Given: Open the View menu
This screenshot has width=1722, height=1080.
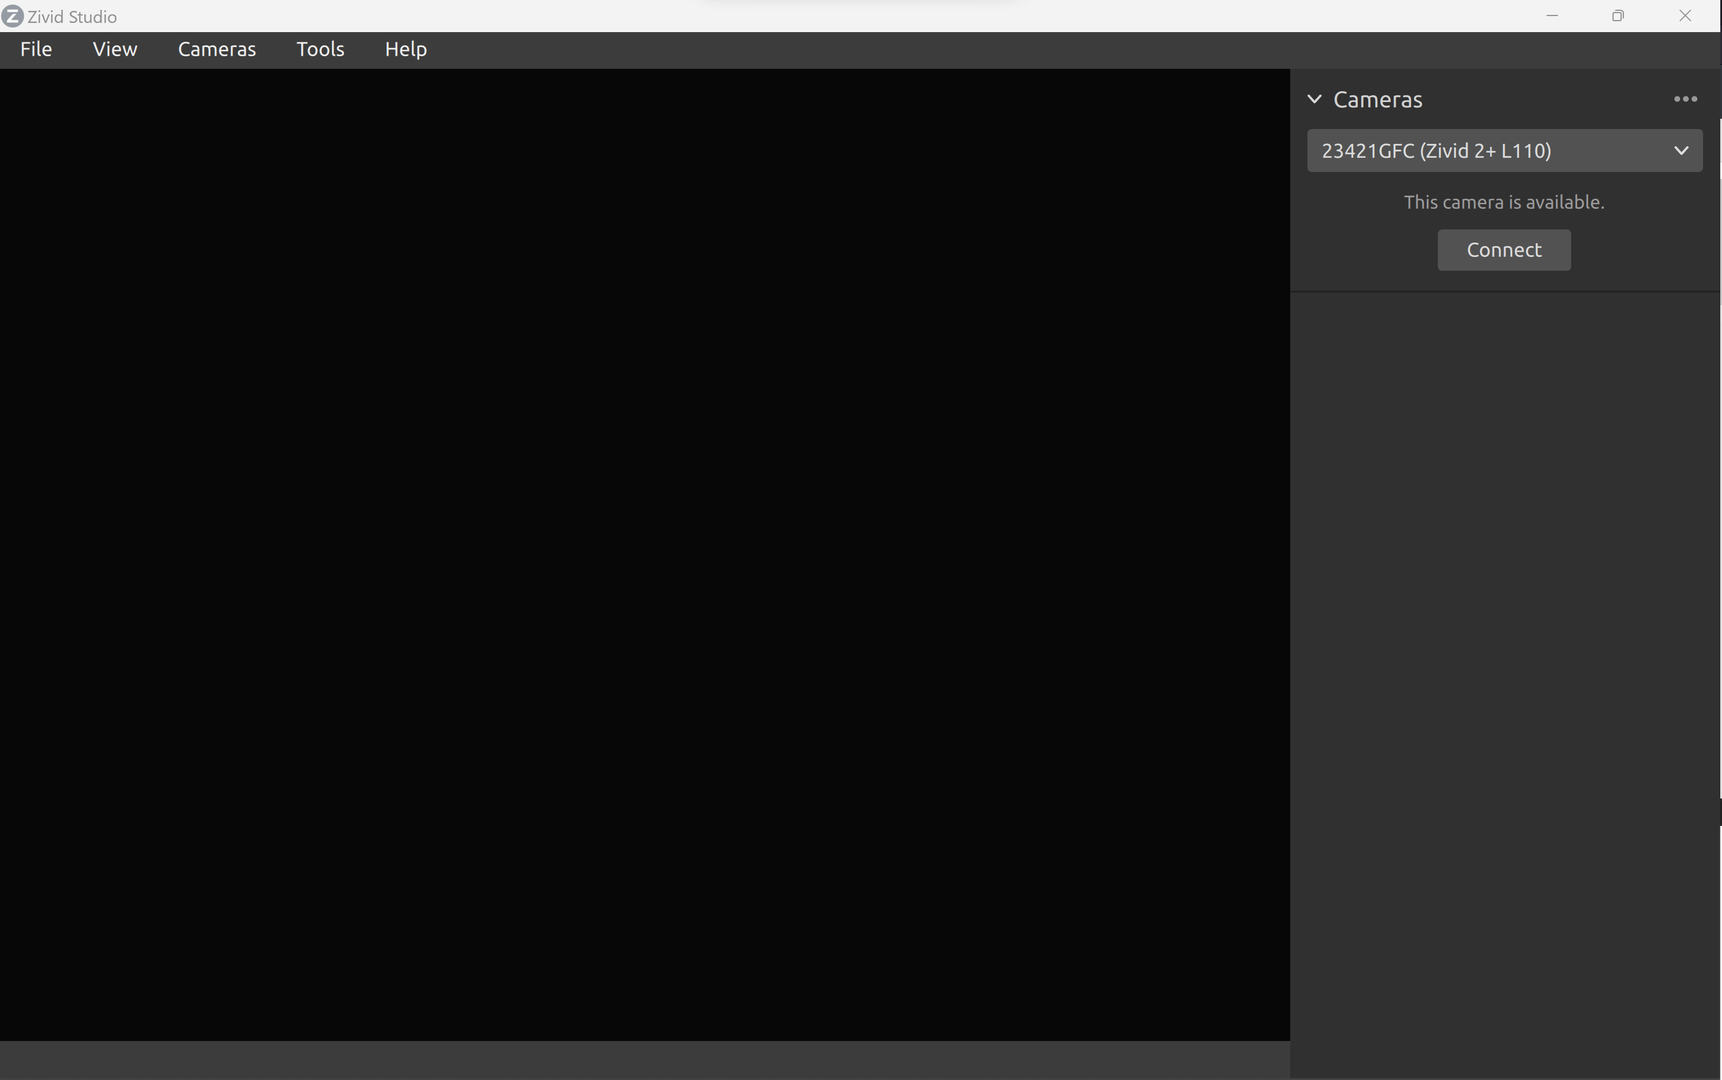Looking at the screenshot, I should 115,49.
